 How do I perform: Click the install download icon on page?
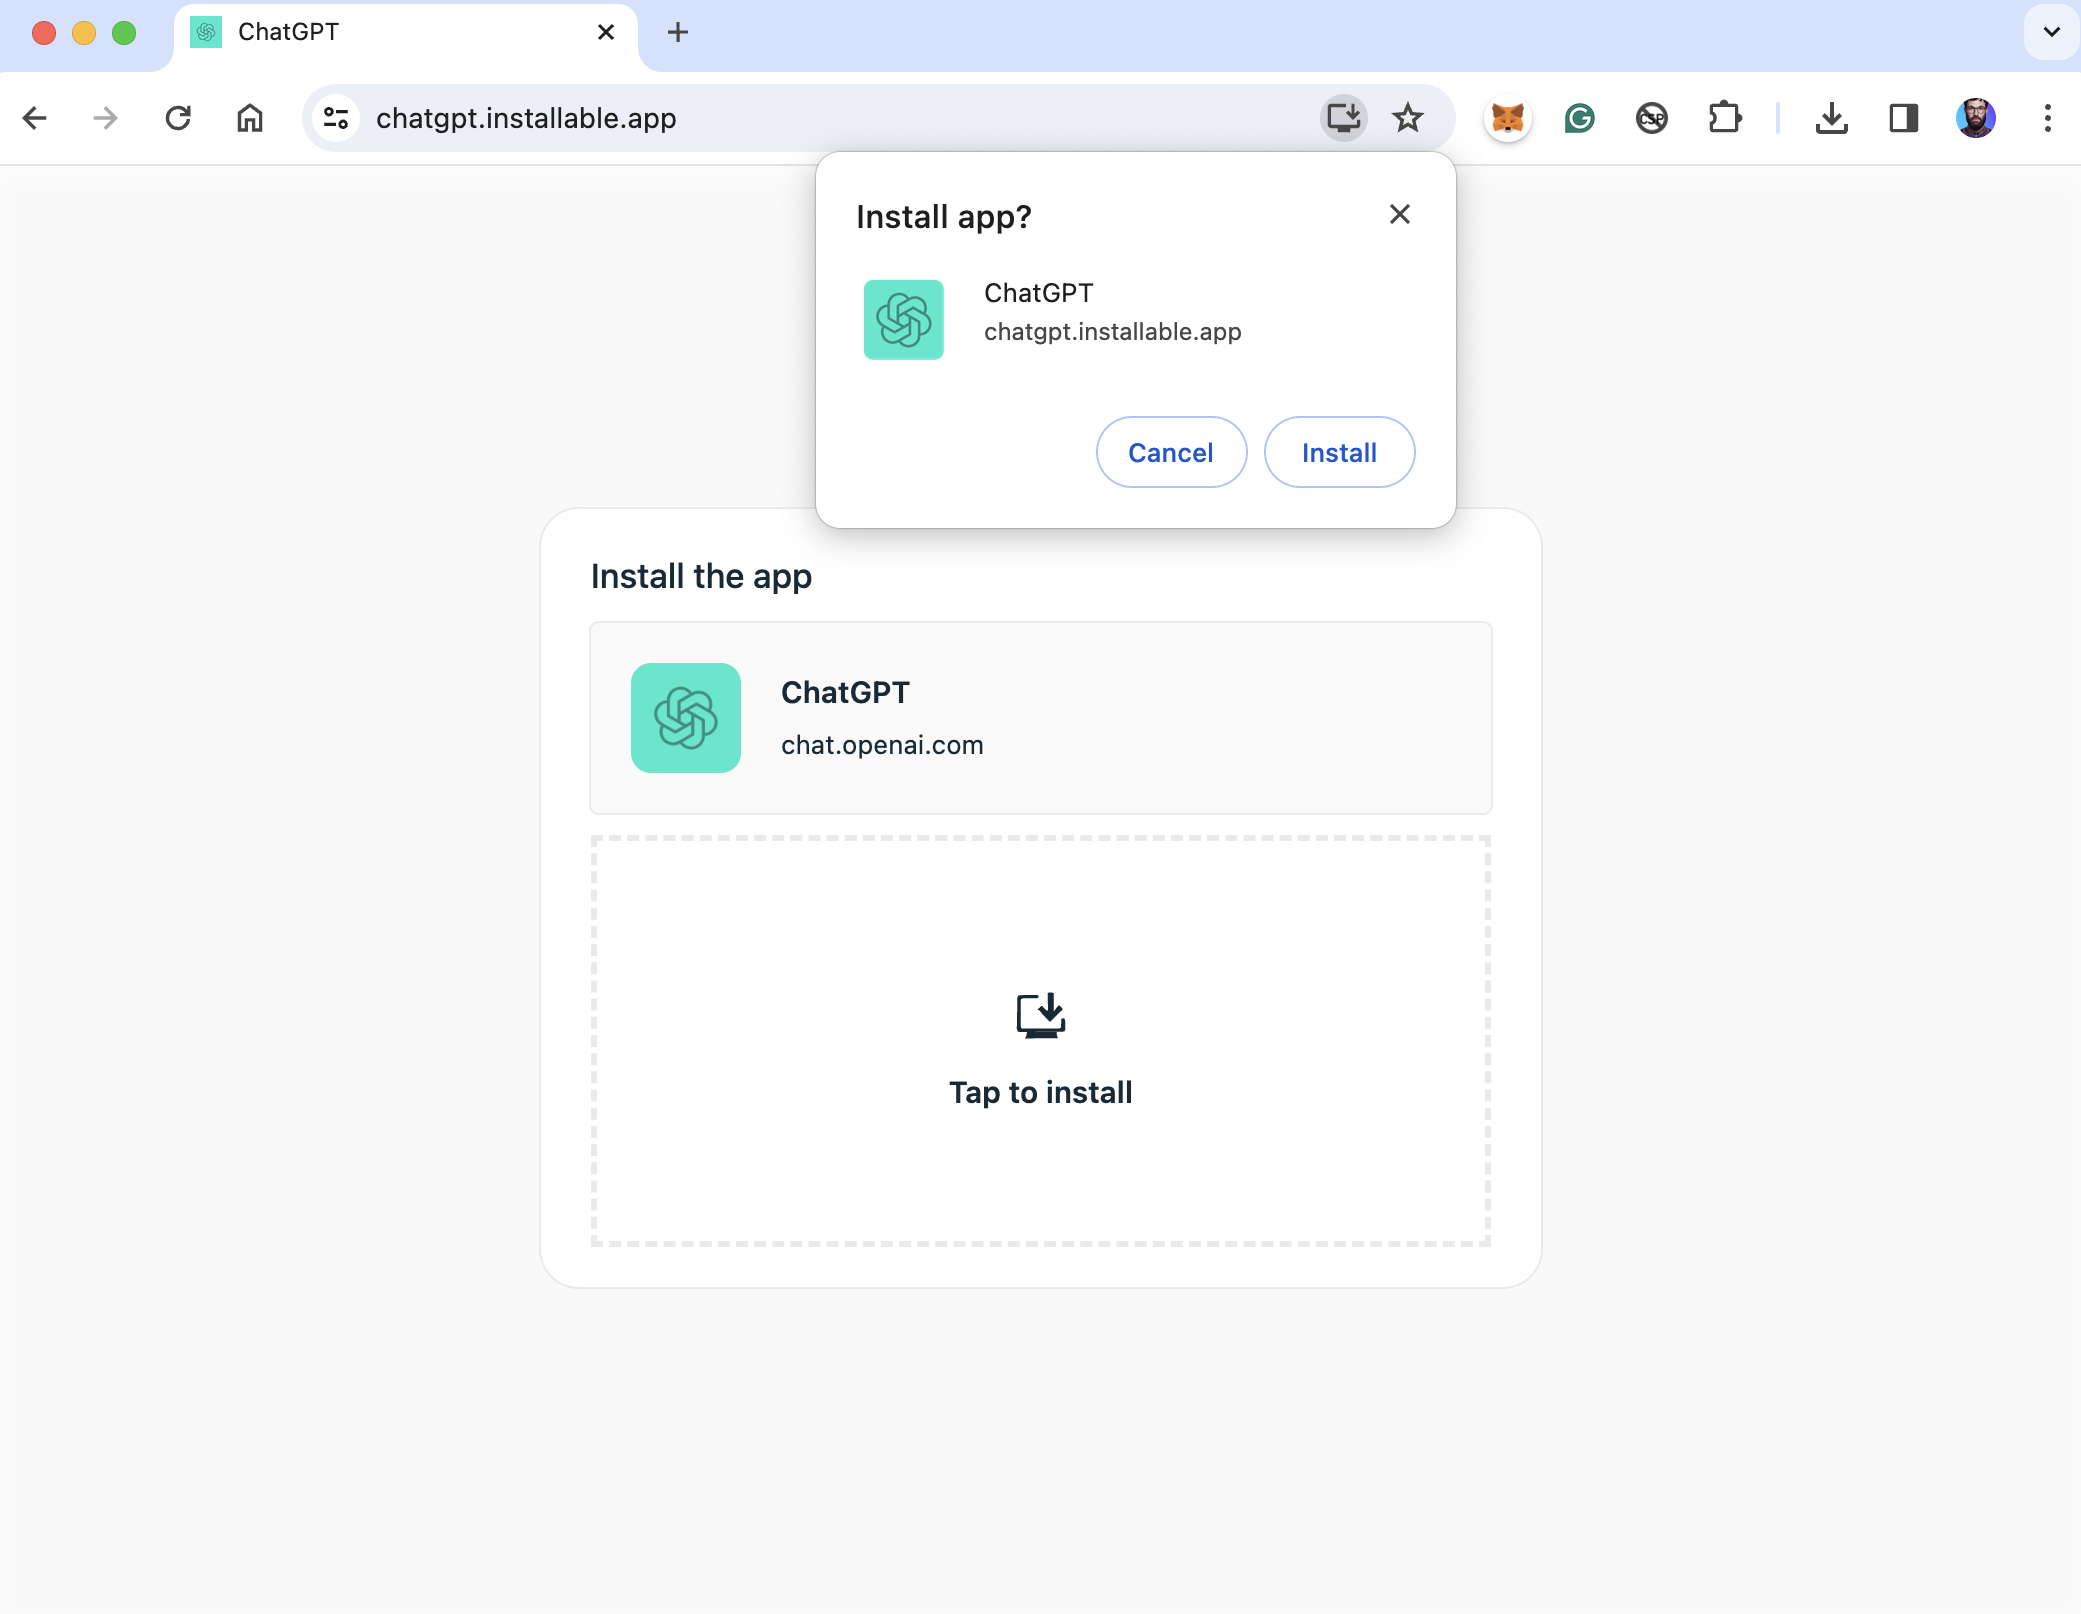pos(1040,1016)
